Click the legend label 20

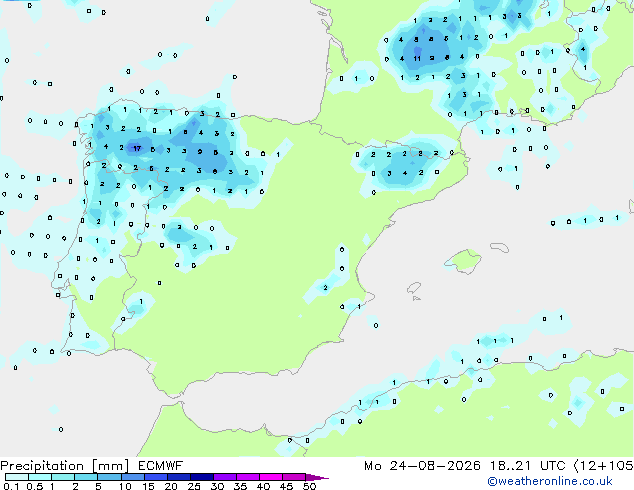[171, 486]
